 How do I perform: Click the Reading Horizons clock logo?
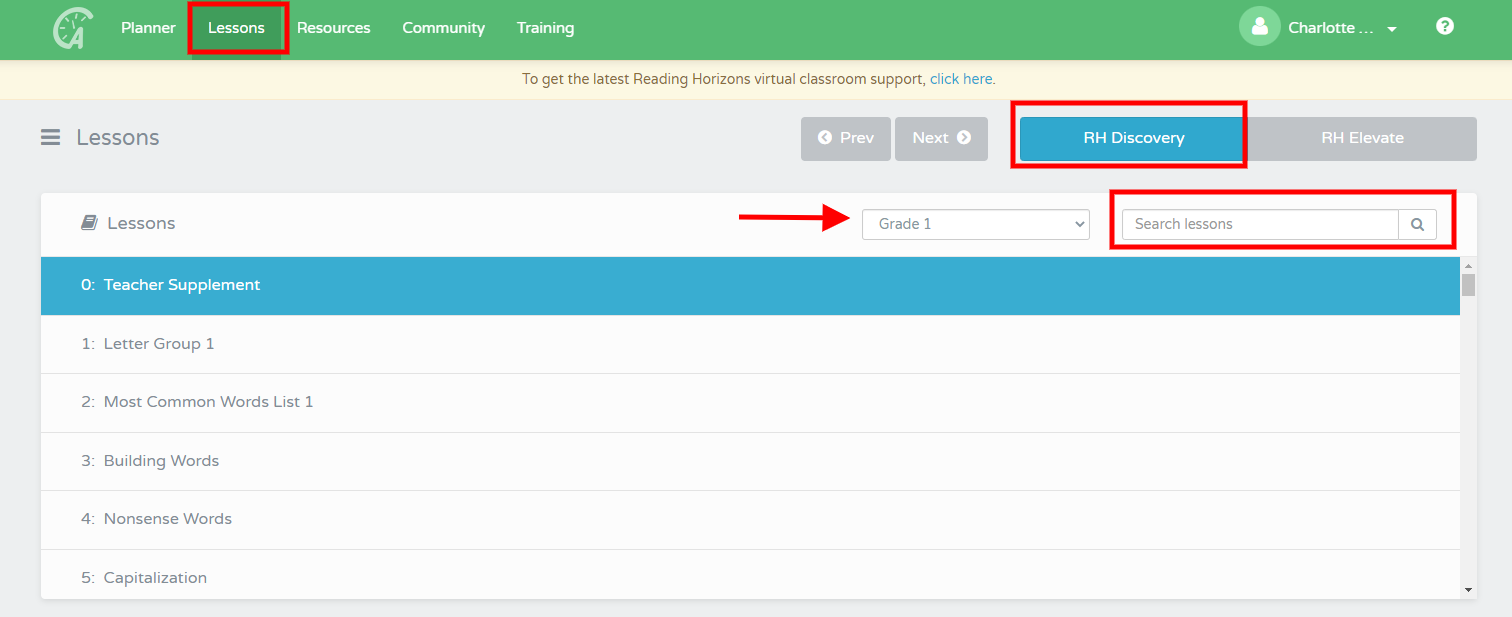point(73,28)
